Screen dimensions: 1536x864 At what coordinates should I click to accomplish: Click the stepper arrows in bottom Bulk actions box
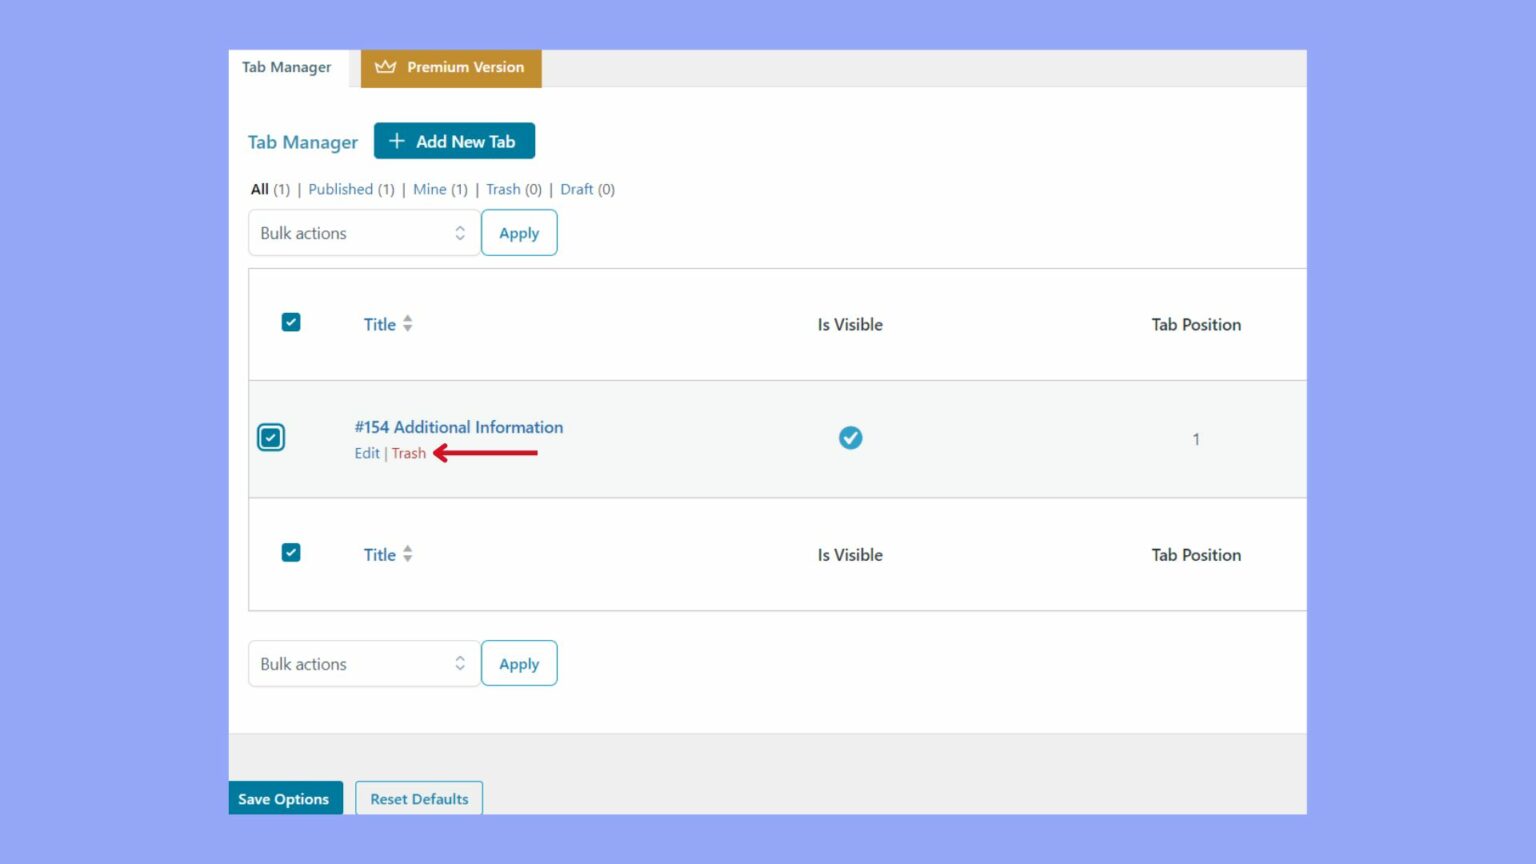pos(460,663)
